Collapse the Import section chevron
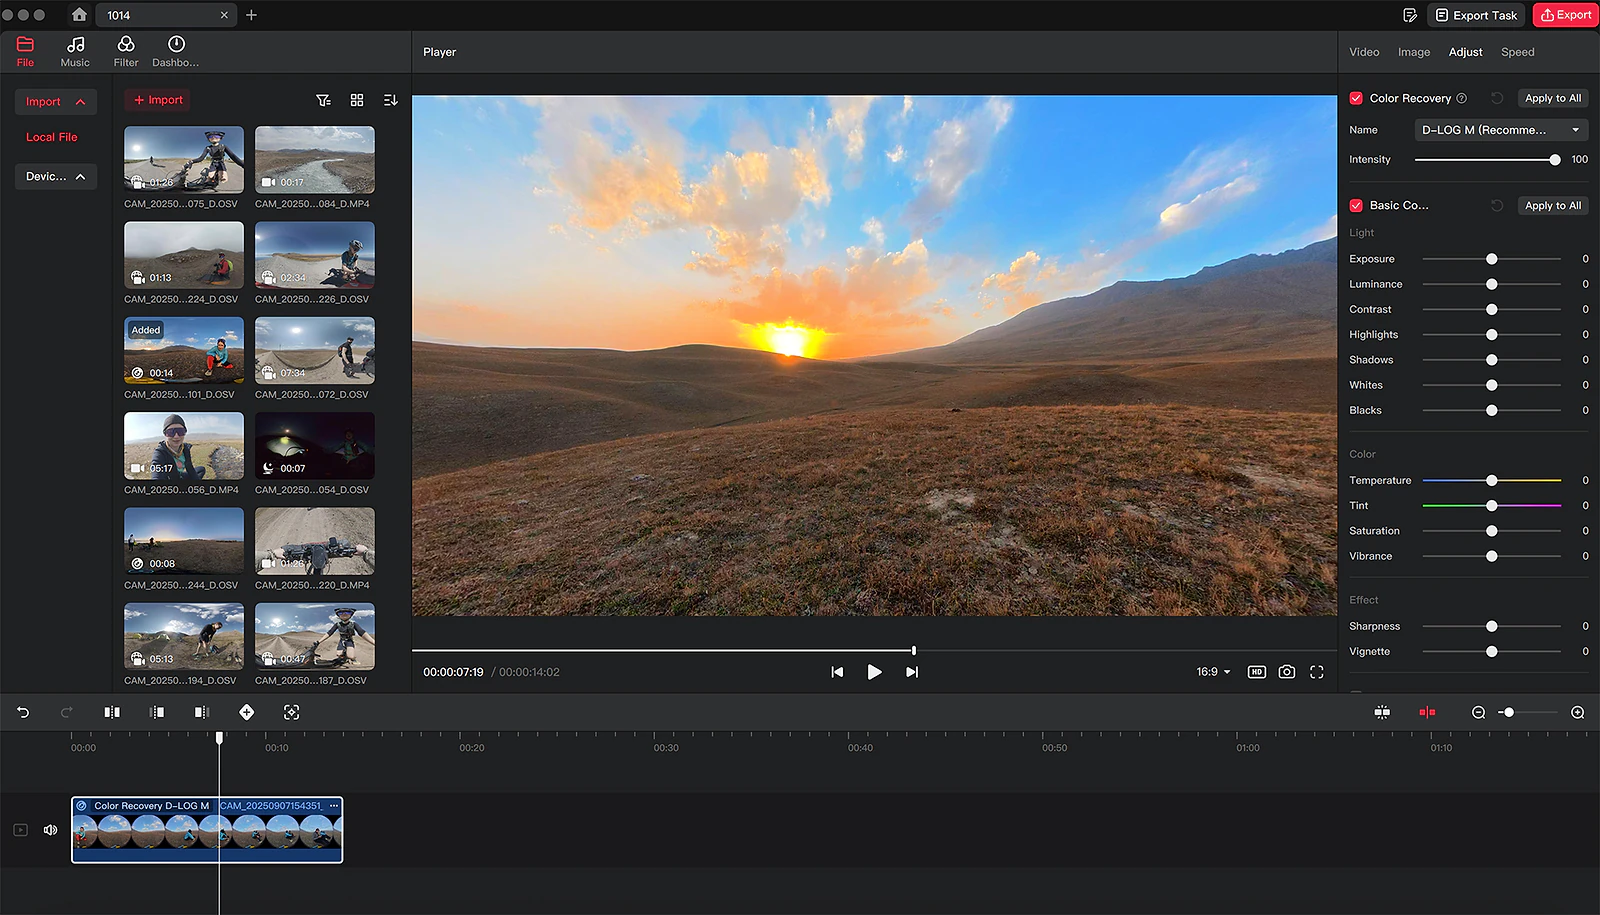Screen dimensions: 1600x915 81,102
